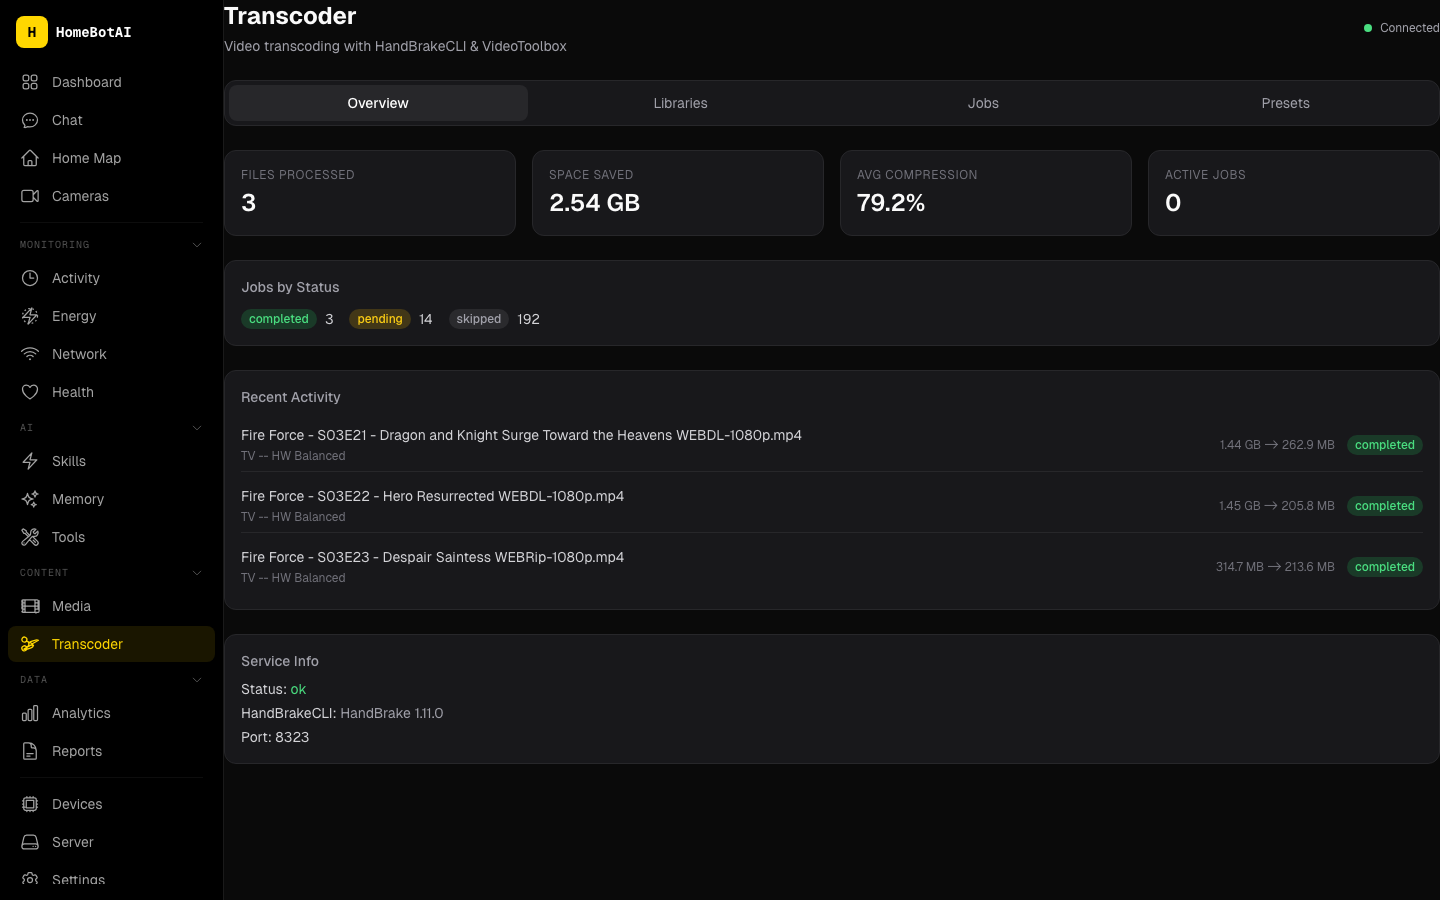1440x900 pixels.
Task: Open the Network wifi icon
Action: click(x=30, y=354)
